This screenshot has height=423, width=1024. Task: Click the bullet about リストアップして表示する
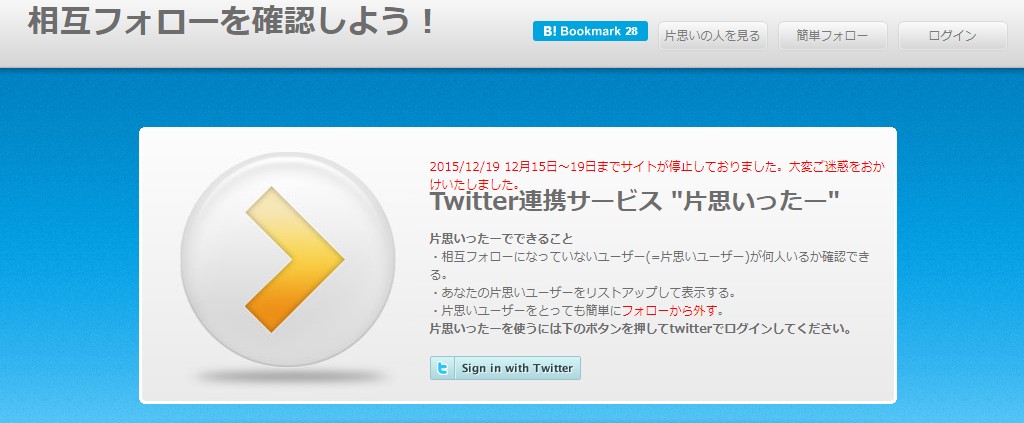583,292
